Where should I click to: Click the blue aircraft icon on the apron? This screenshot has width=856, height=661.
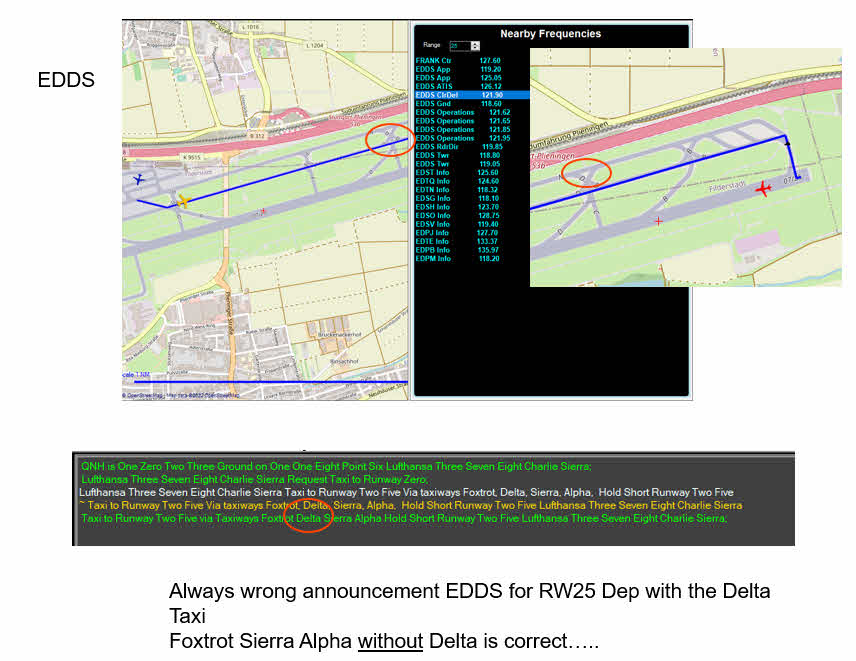139,179
